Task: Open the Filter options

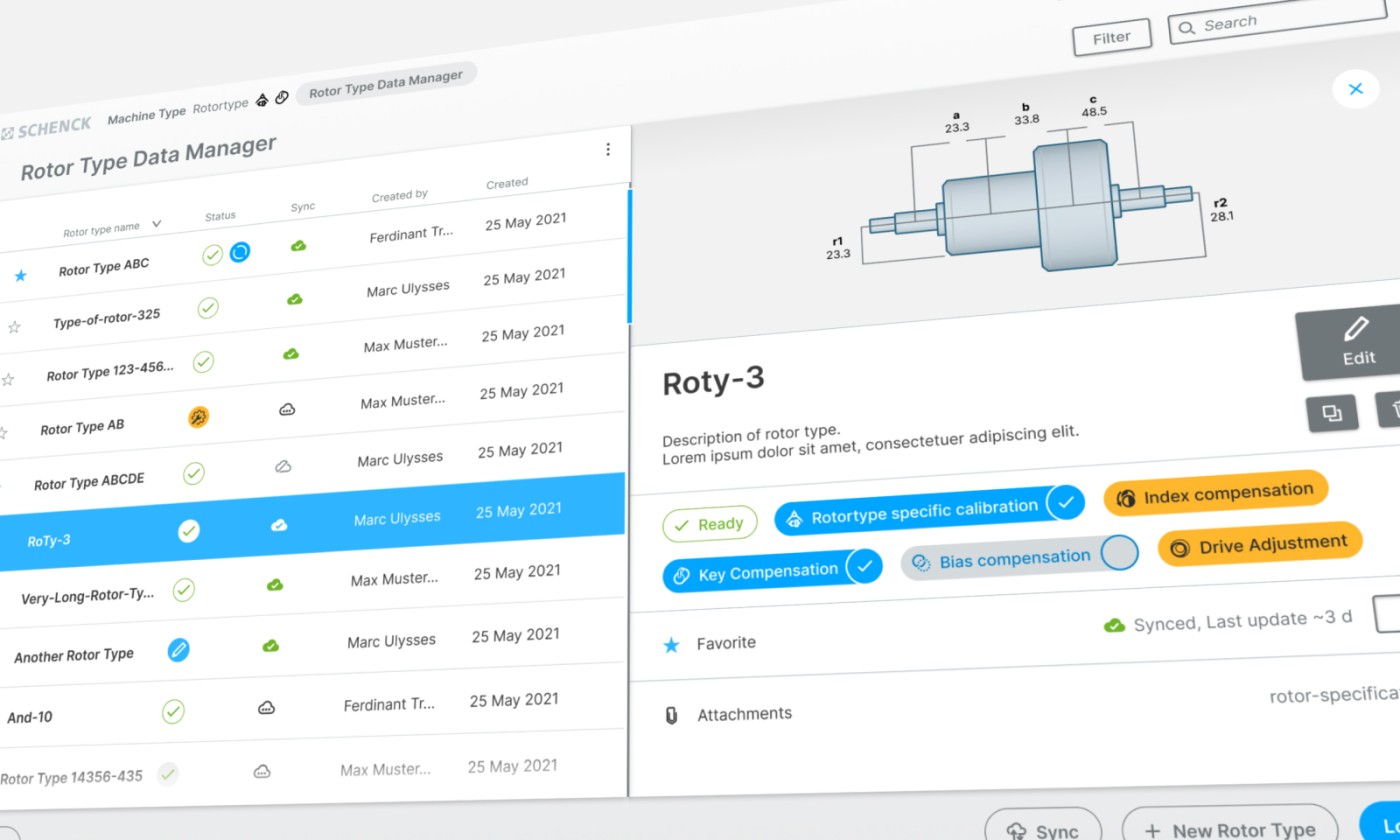Action: pyautogui.click(x=1111, y=39)
